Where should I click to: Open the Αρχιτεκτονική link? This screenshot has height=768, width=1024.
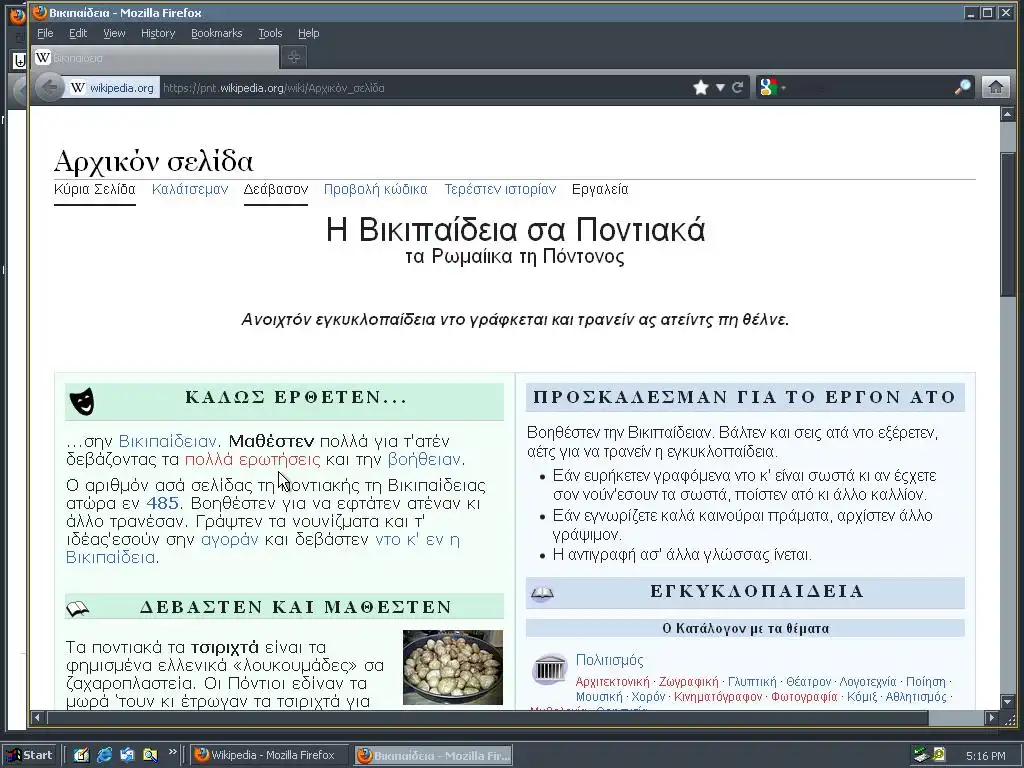pyautogui.click(x=613, y=682)
